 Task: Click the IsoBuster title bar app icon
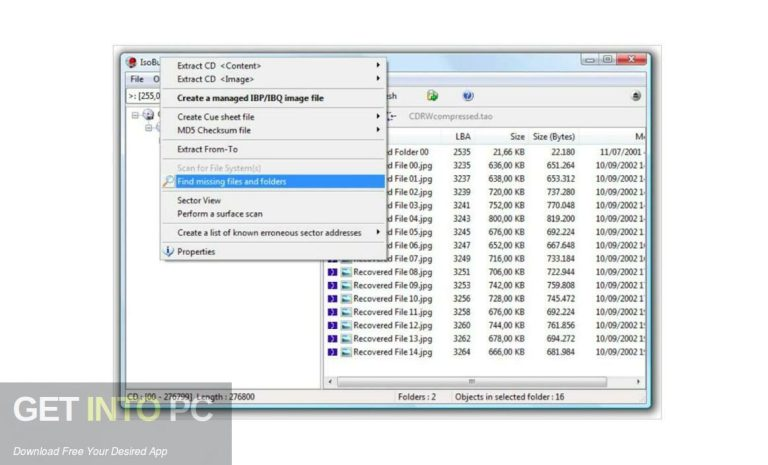pos(131,62)
